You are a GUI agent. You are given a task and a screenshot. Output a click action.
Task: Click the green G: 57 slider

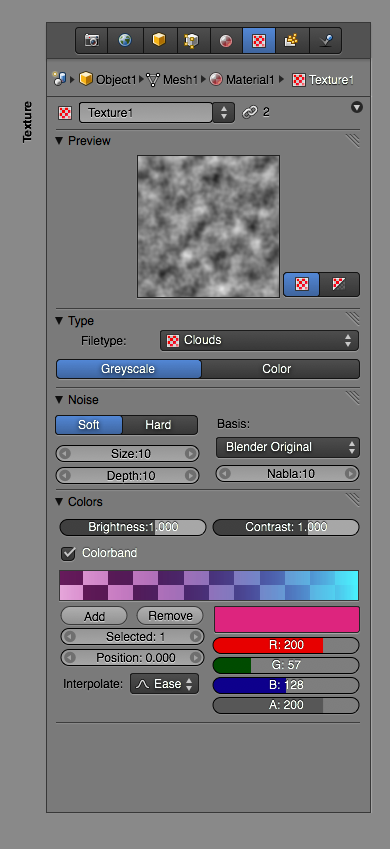pyautogui.click(x=286, y=665)
